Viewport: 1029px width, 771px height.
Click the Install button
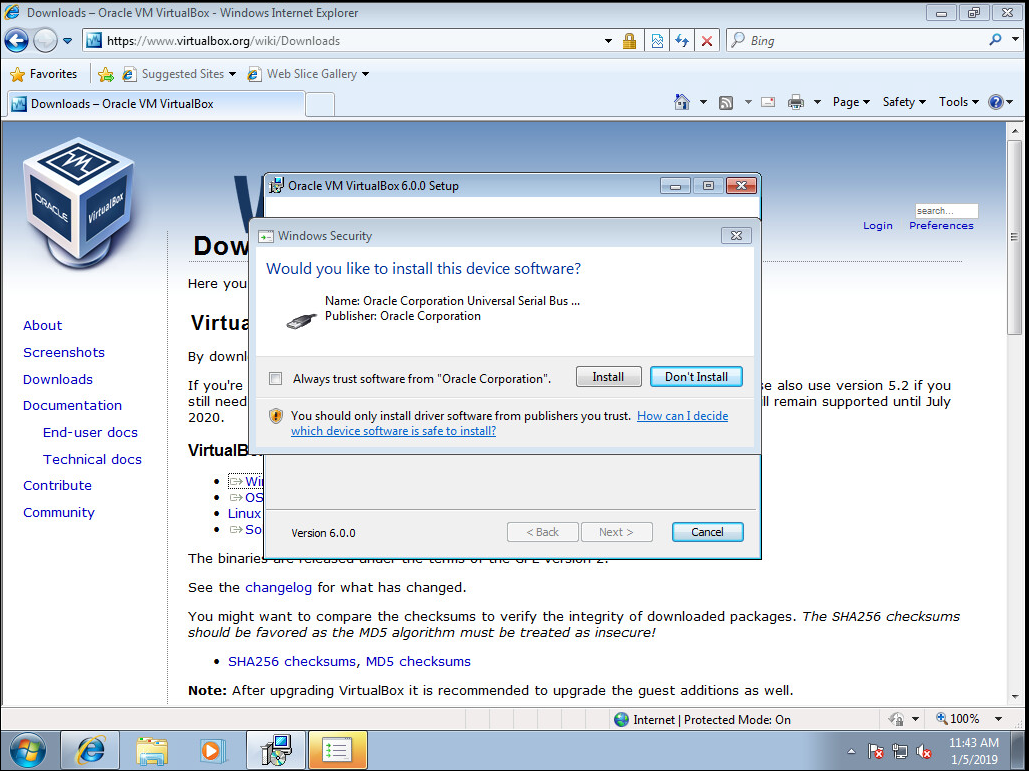point(608,377)
